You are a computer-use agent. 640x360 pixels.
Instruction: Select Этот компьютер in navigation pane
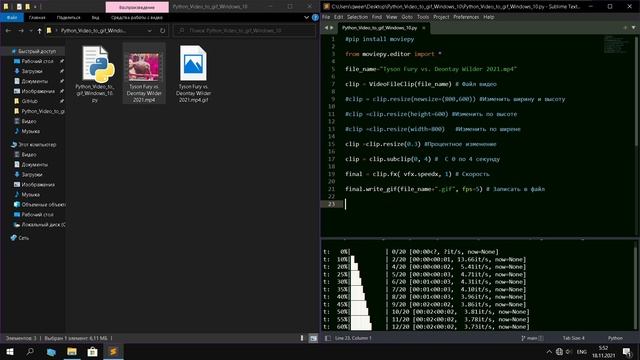click(37, 144)
